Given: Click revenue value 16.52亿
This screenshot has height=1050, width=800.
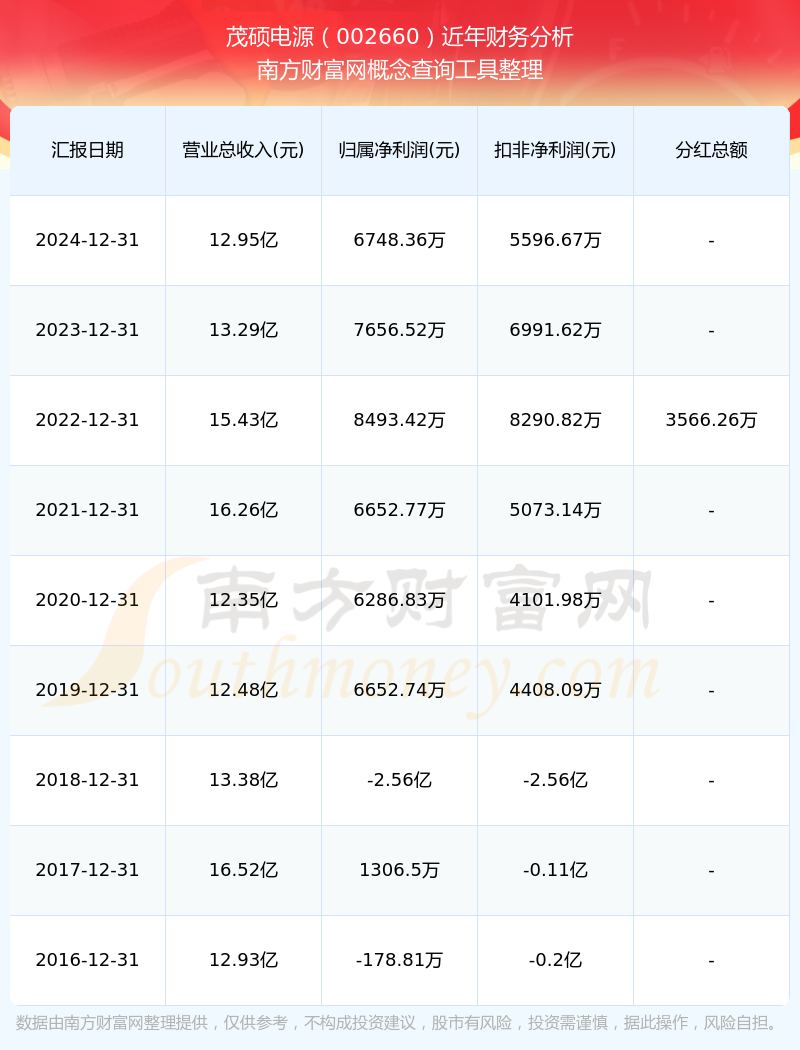Looking at the screenshot, I should coord(244,870).
